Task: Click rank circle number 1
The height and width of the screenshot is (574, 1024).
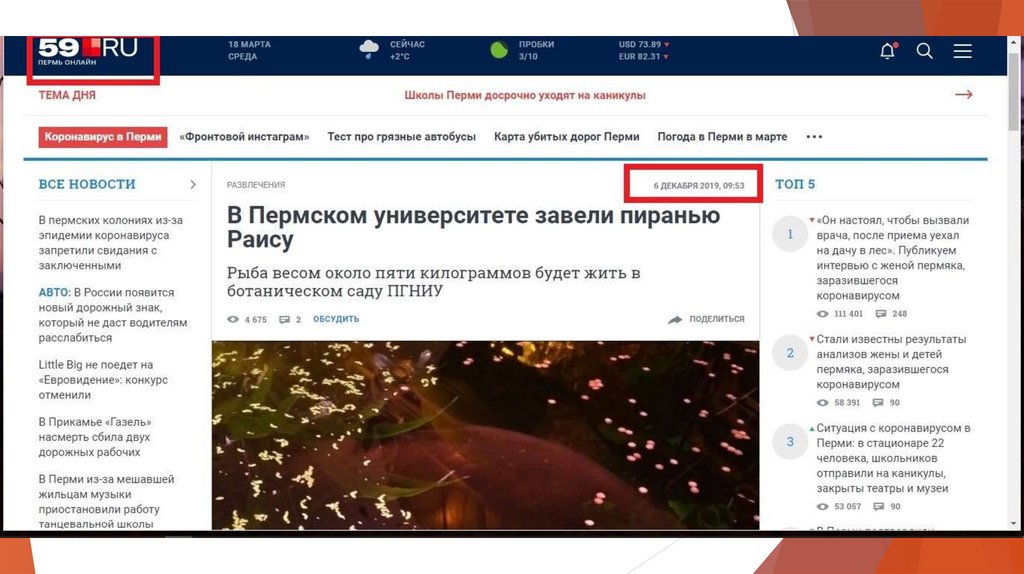Action: tap(790, 234)
